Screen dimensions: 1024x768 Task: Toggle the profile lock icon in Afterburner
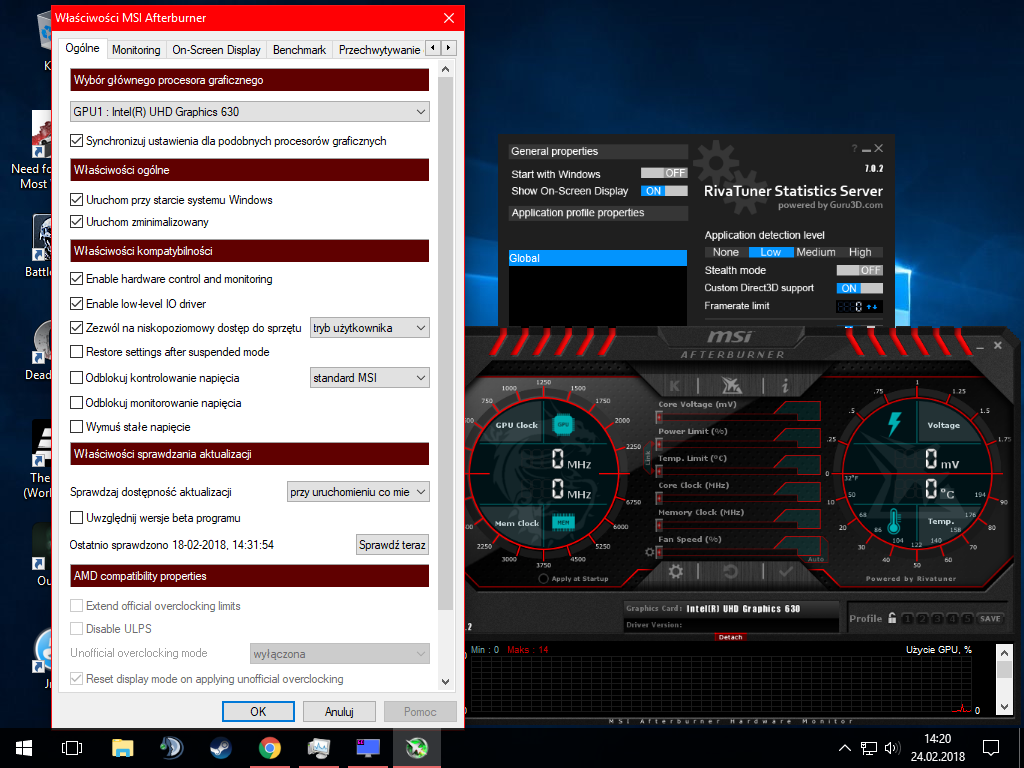892,618
